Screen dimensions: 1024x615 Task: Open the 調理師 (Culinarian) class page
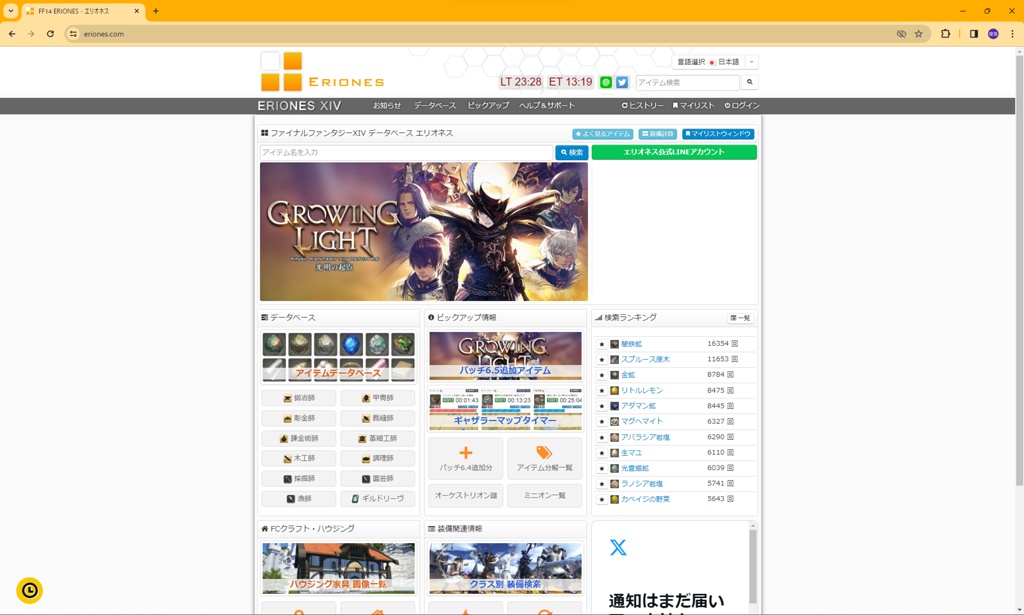(x=378, y=458)
